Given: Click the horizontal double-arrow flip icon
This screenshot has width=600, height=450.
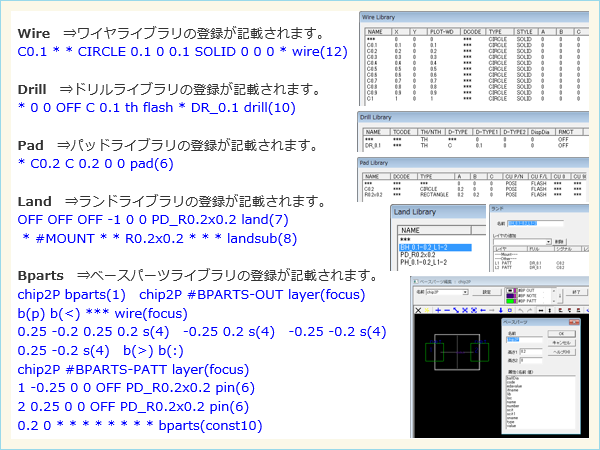Looking at the screenshot, I should pos(541,310).
